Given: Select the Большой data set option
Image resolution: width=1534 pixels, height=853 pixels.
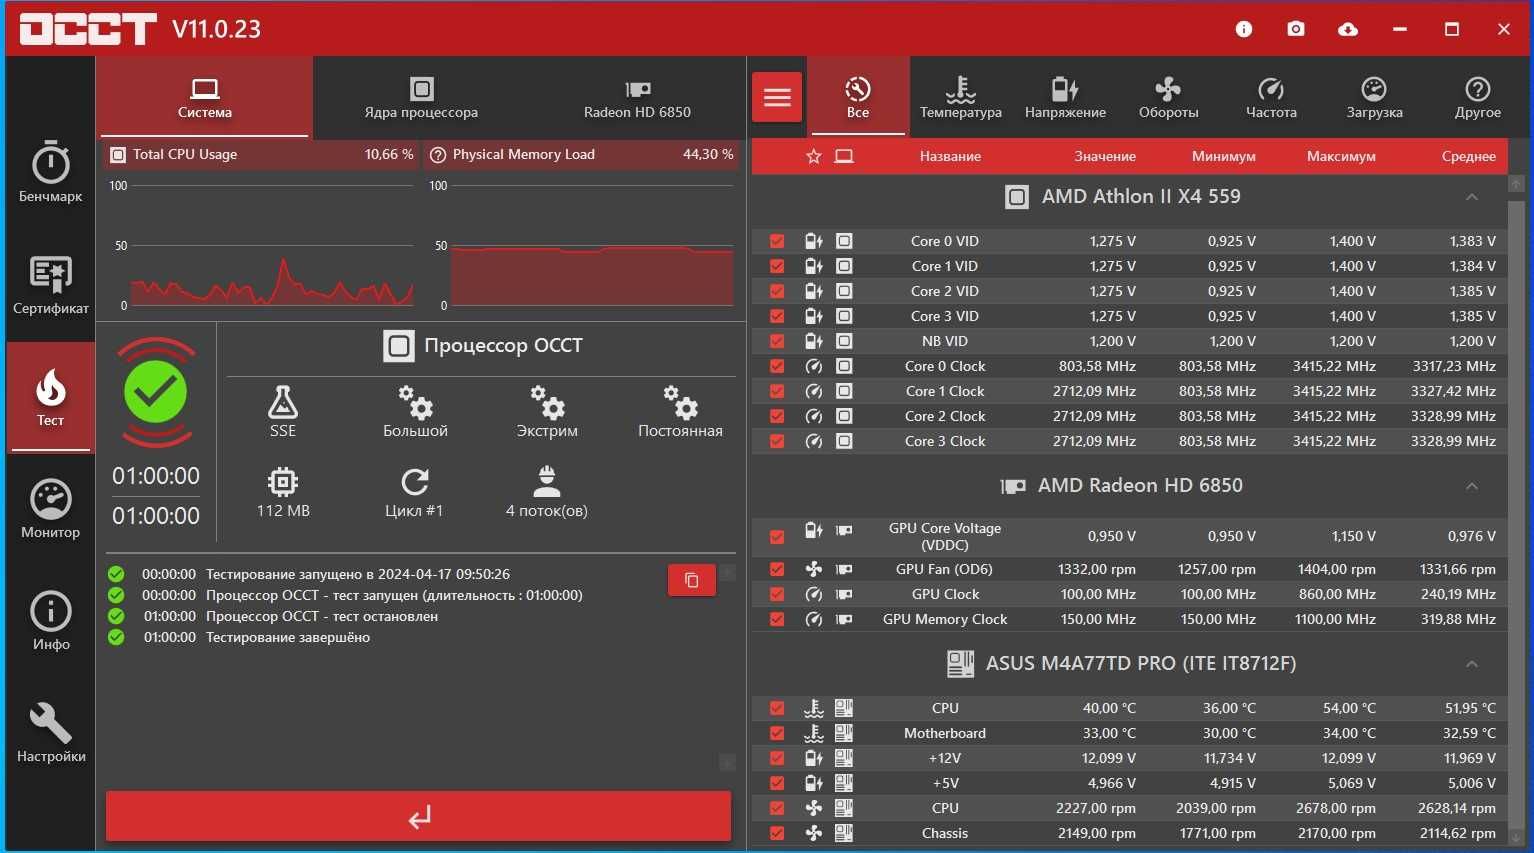Looking at the screenshot, I should click(x=415, y=411).
